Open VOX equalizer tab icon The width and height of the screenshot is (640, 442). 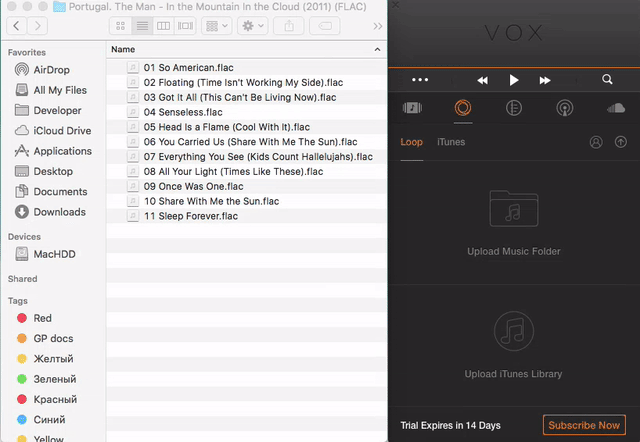pyautogui.click(x=513, y=108)
